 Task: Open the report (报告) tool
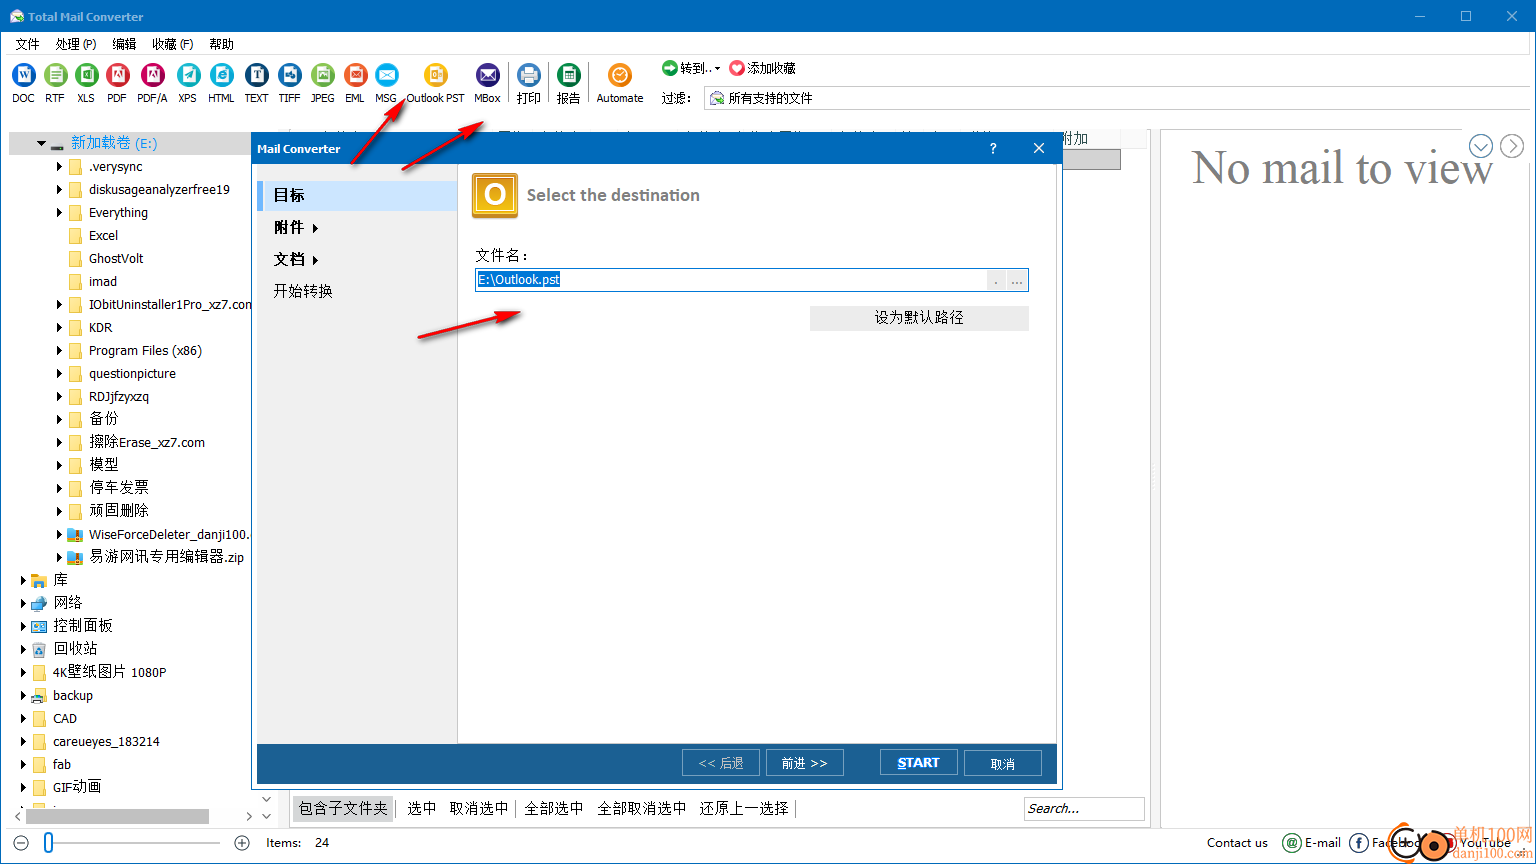pyautogui.click(x=568, y=75)
